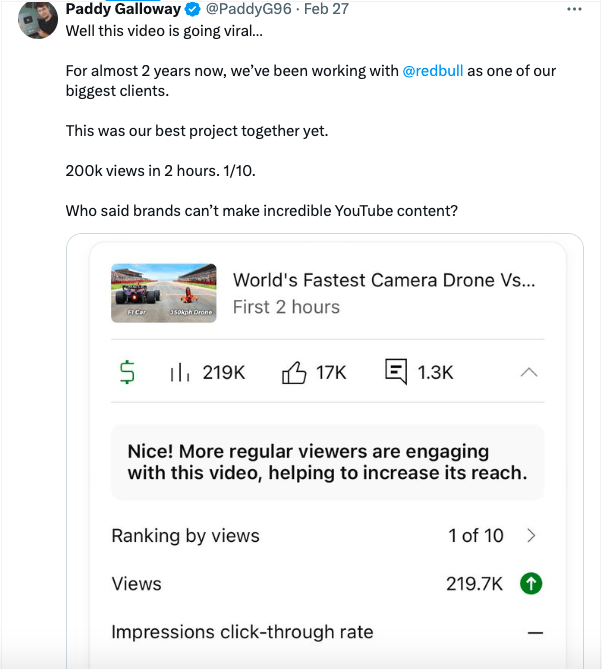Click the comments speech bubble icon

tap(396, 372)
